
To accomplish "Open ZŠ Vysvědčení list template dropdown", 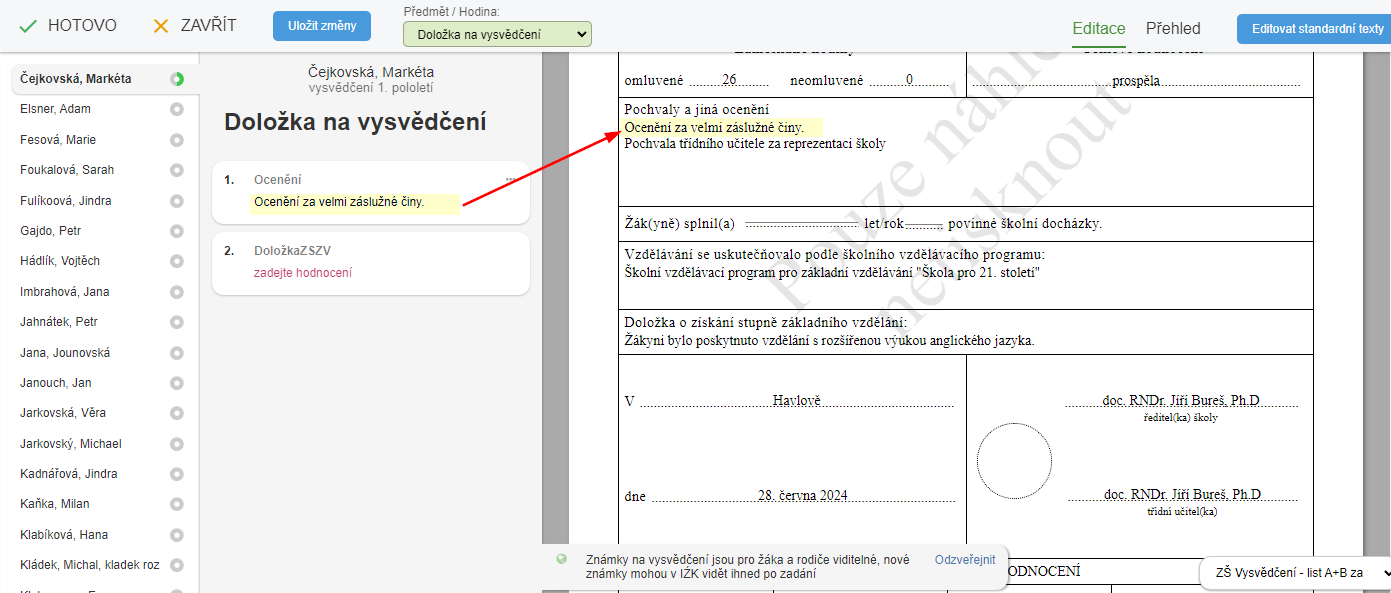I will pyautogui.click(x=1297, y=572).
